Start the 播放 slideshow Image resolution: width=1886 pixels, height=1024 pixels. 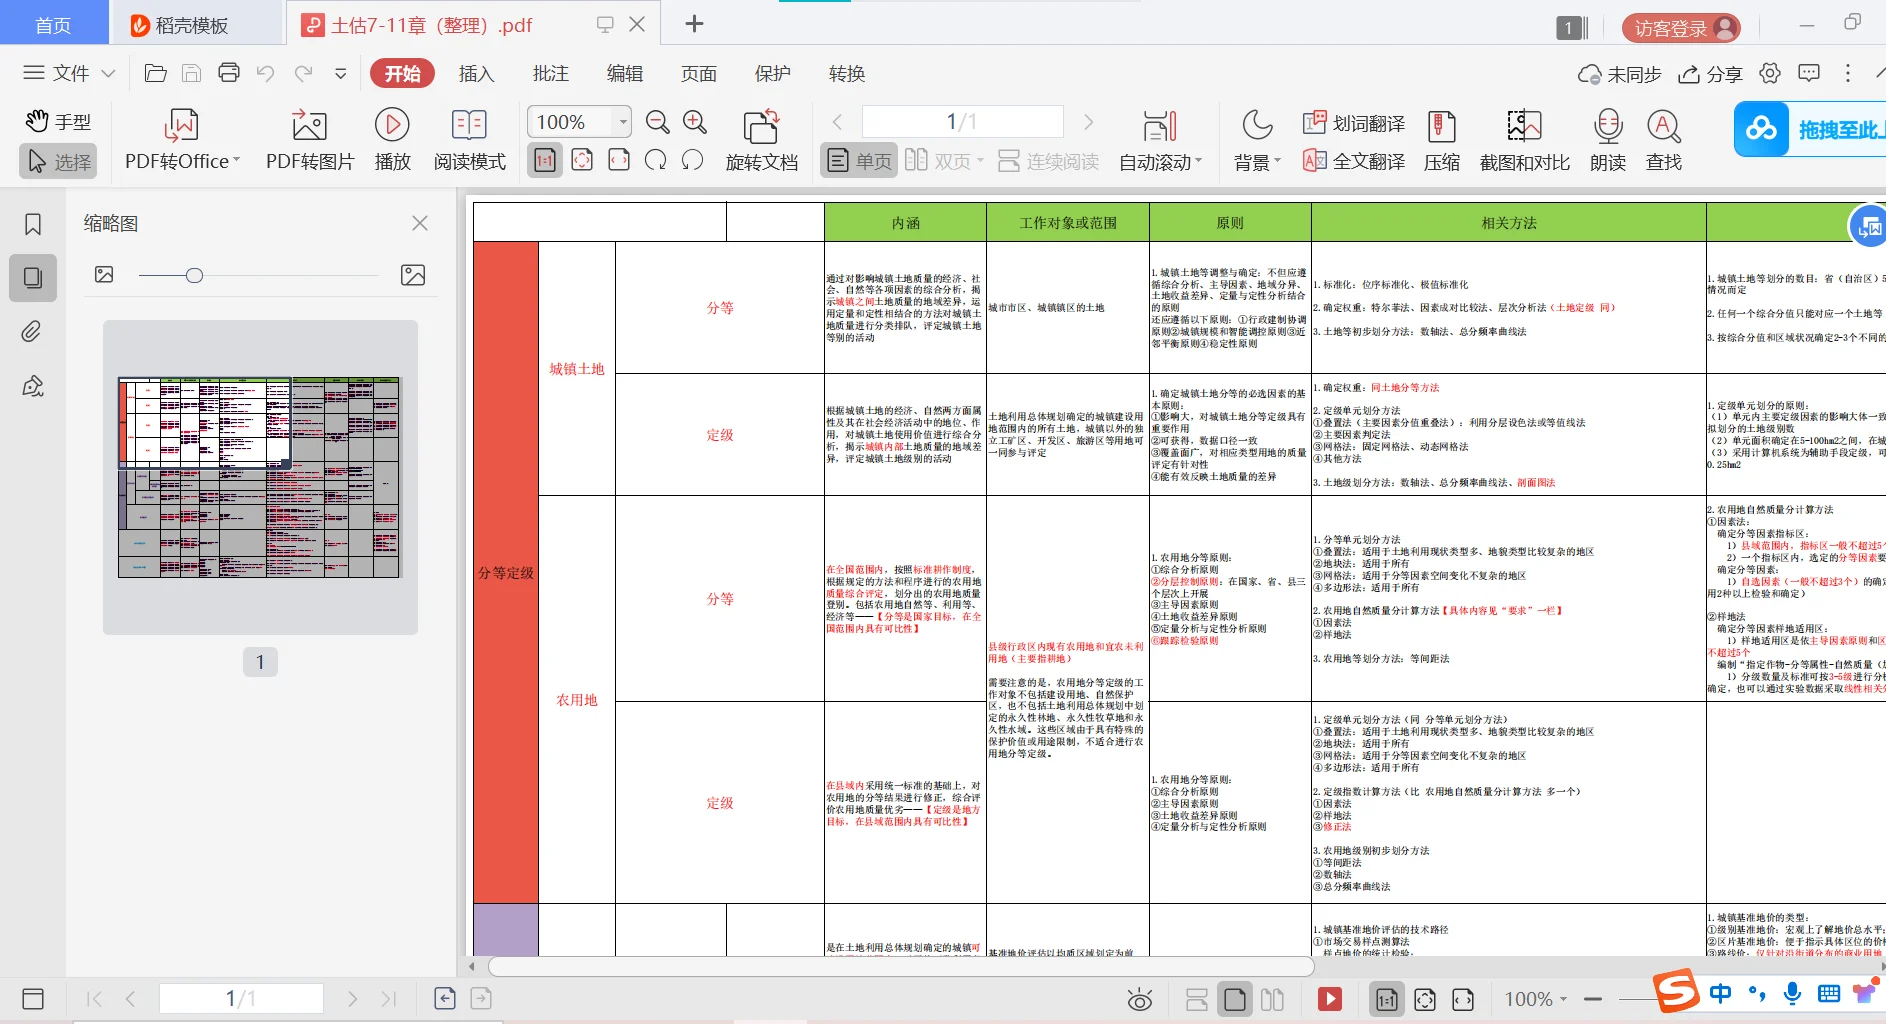pos(392,140)
